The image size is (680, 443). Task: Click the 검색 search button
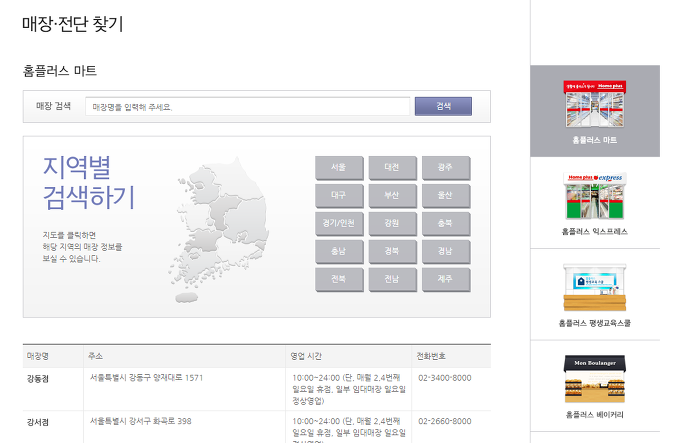[x=443, y=106]
